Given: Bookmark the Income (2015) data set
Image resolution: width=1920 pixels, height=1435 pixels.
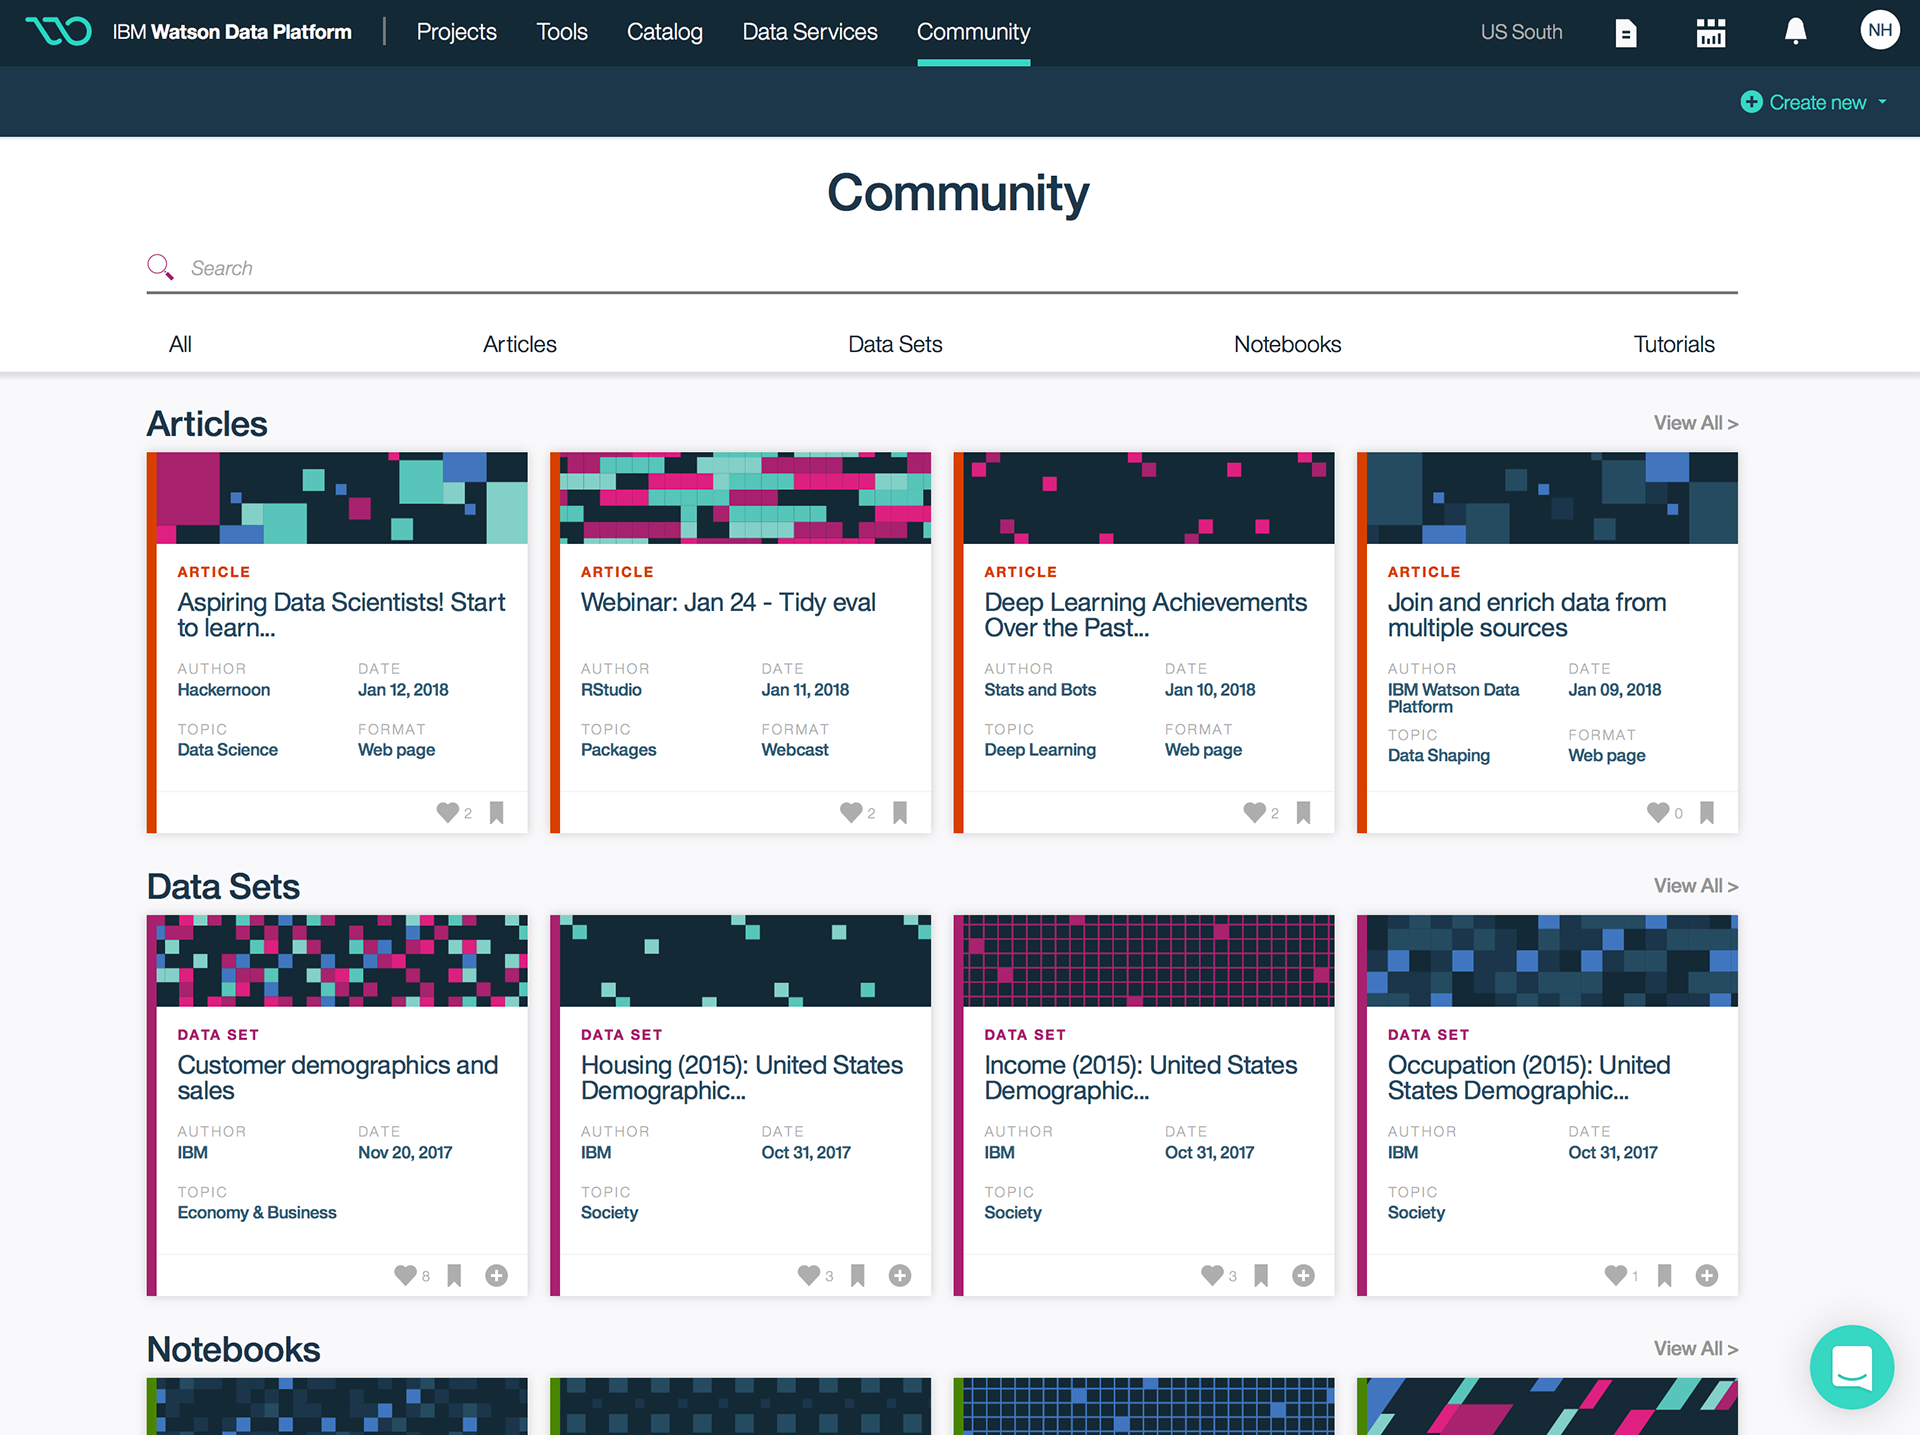Looking at the screenshot, I should pyautogui.click(x=1261, y=1275).
